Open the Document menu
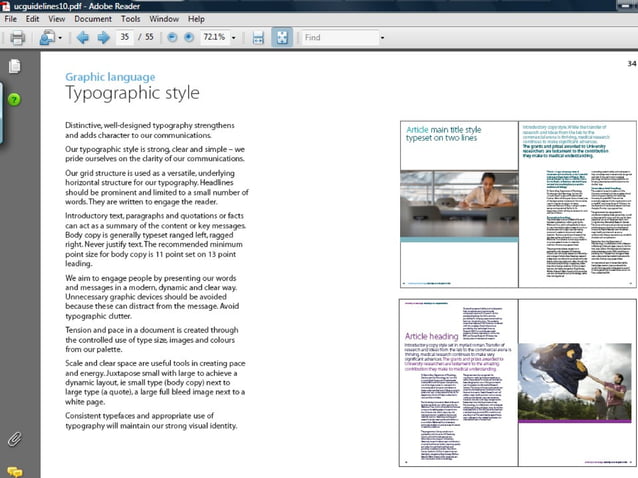 [x=93, y=19]
